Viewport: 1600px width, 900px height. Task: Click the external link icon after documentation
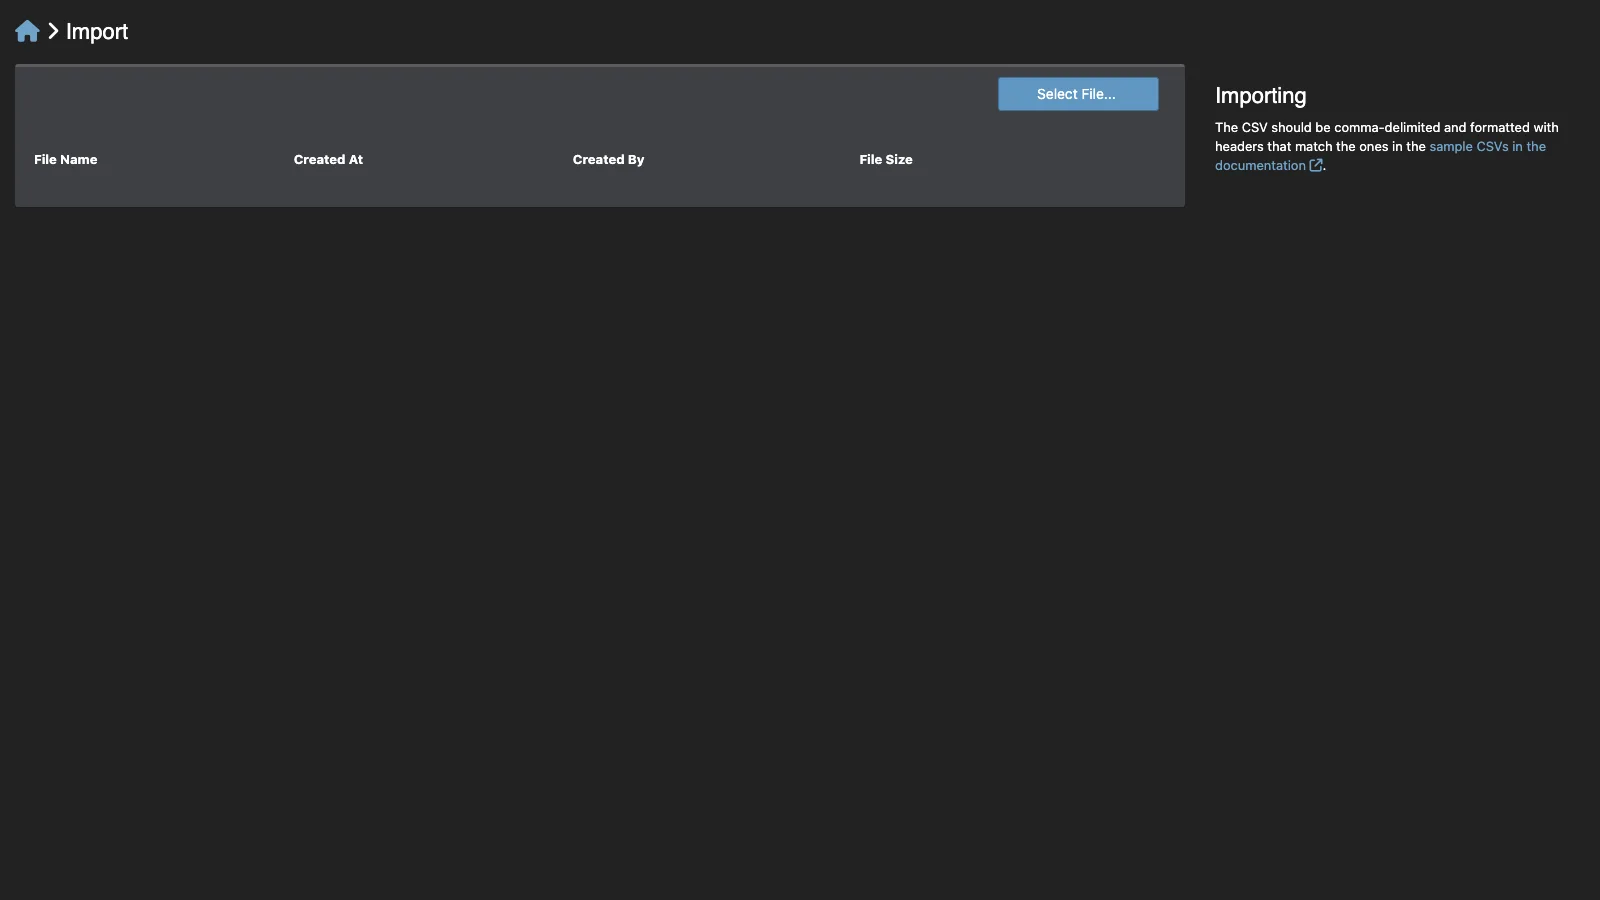[x=1316, y=166]
